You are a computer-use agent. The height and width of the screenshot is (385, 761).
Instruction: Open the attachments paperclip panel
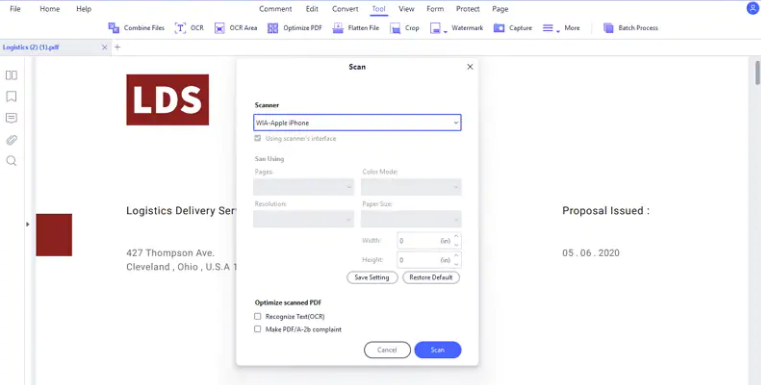click(11, 140)
